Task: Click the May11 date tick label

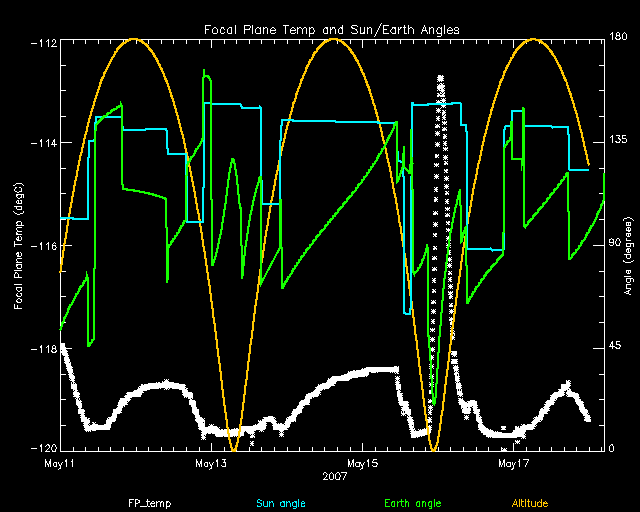Action: [x=61, y=464]
